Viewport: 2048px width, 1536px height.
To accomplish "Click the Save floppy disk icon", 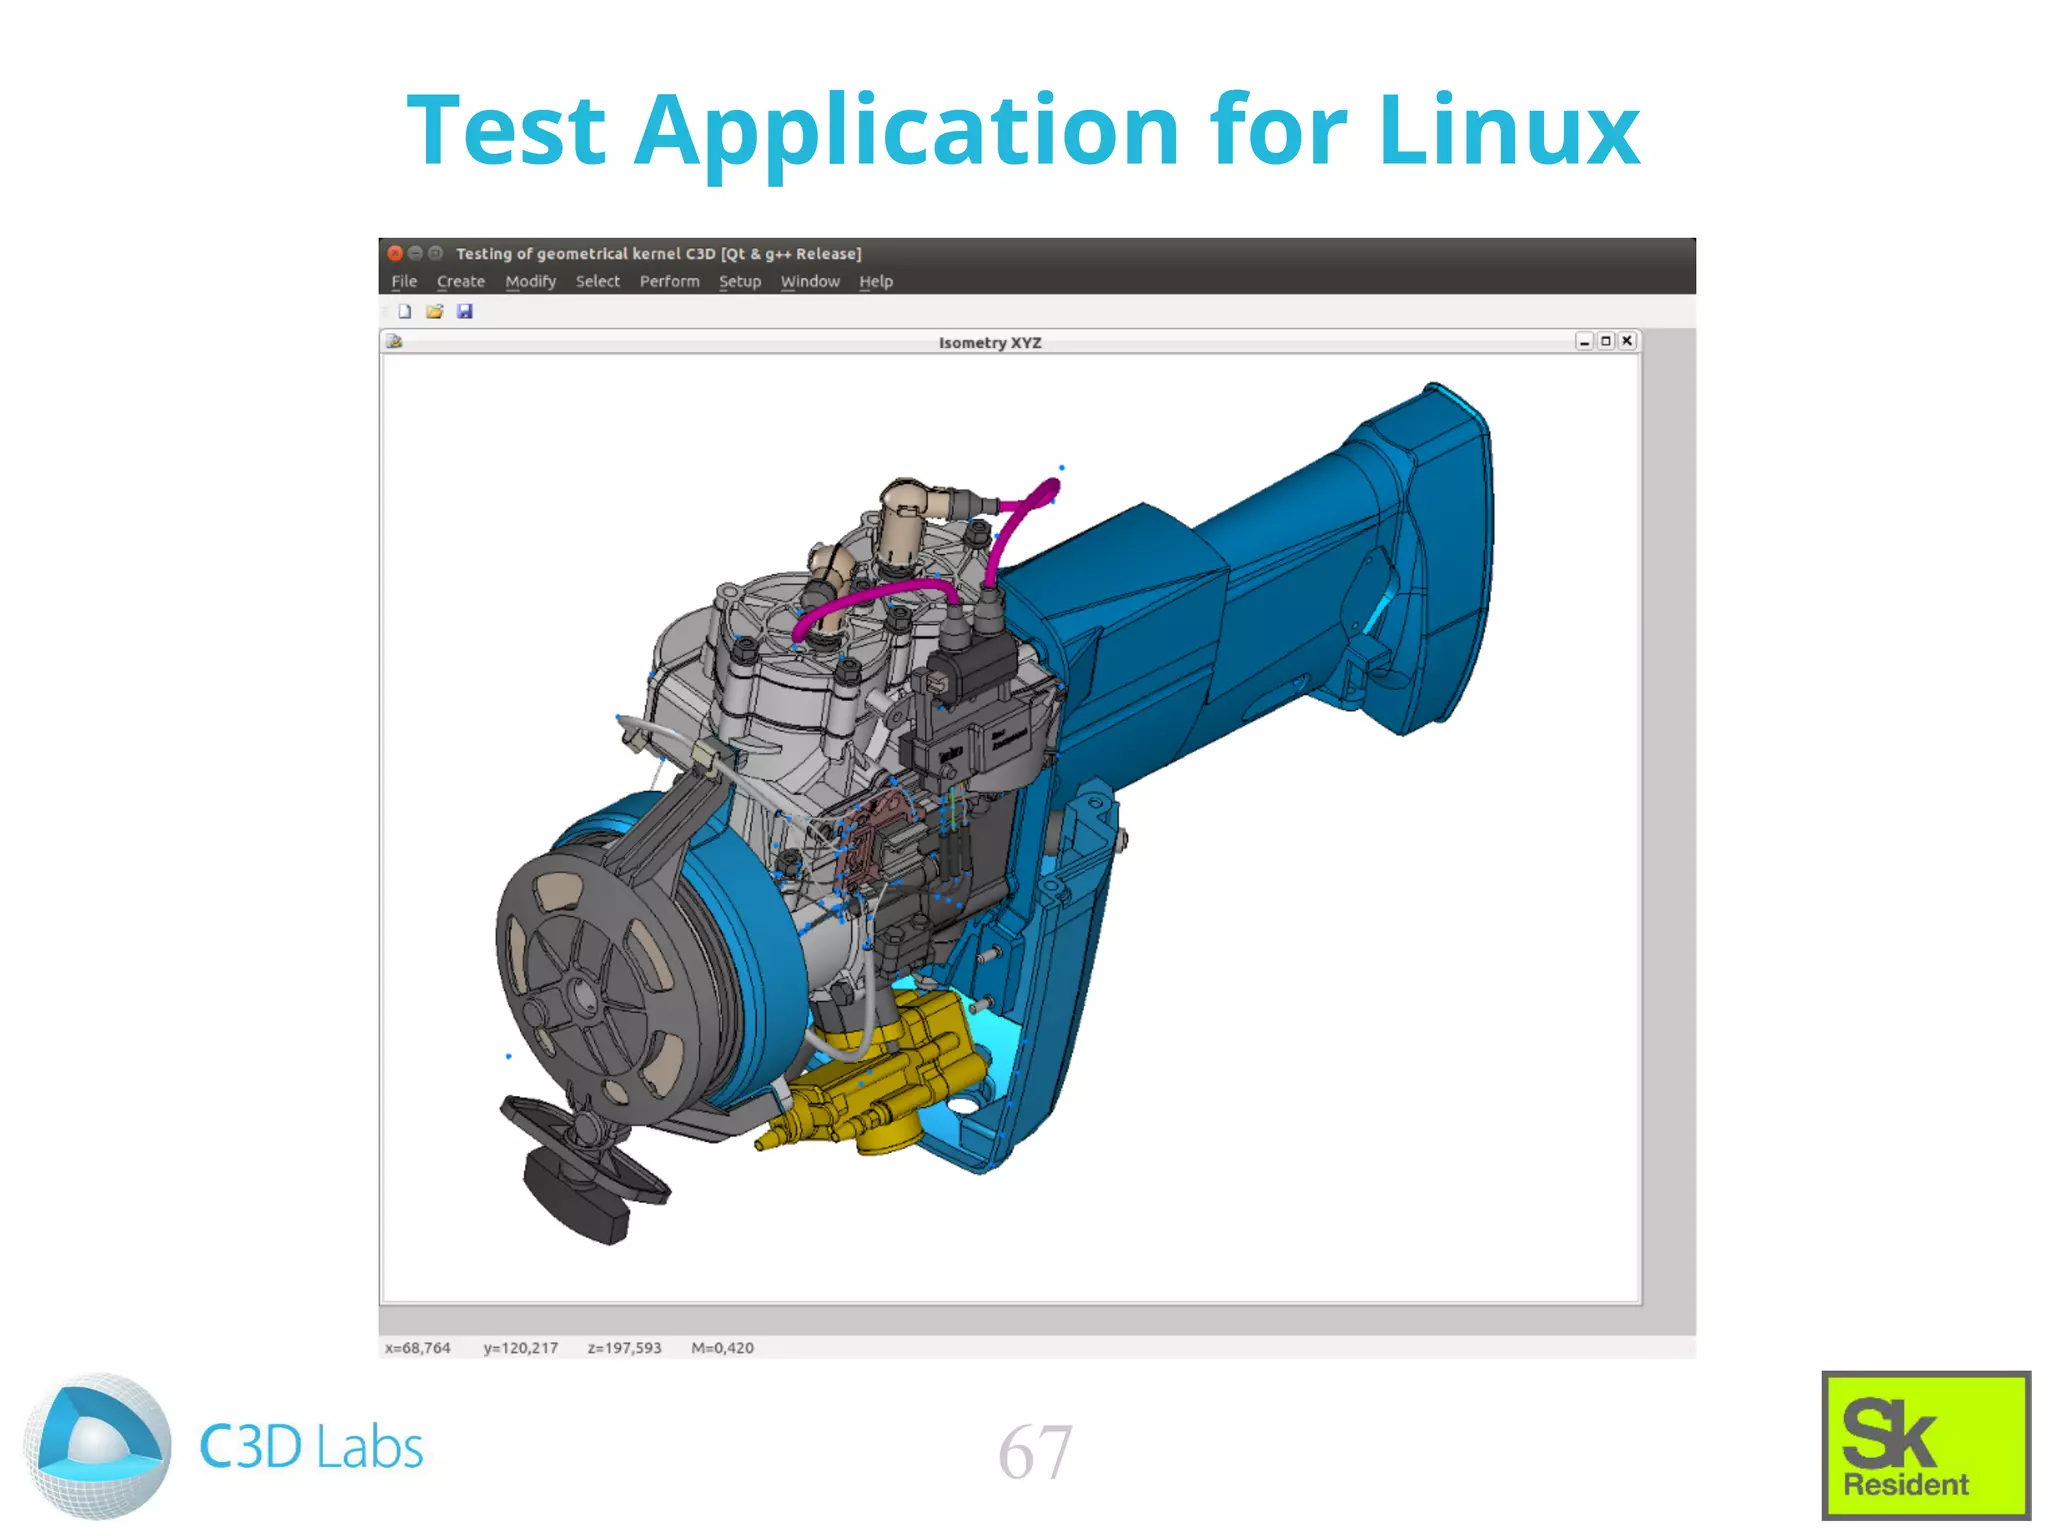I will click(464, 311).
